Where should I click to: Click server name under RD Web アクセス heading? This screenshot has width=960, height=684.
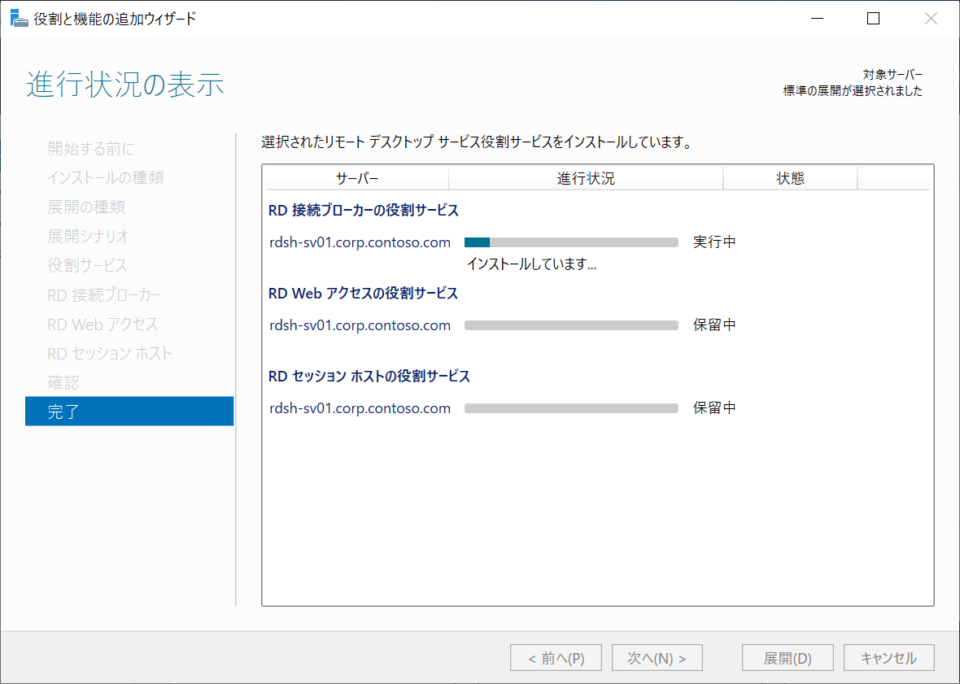[360, 325]
